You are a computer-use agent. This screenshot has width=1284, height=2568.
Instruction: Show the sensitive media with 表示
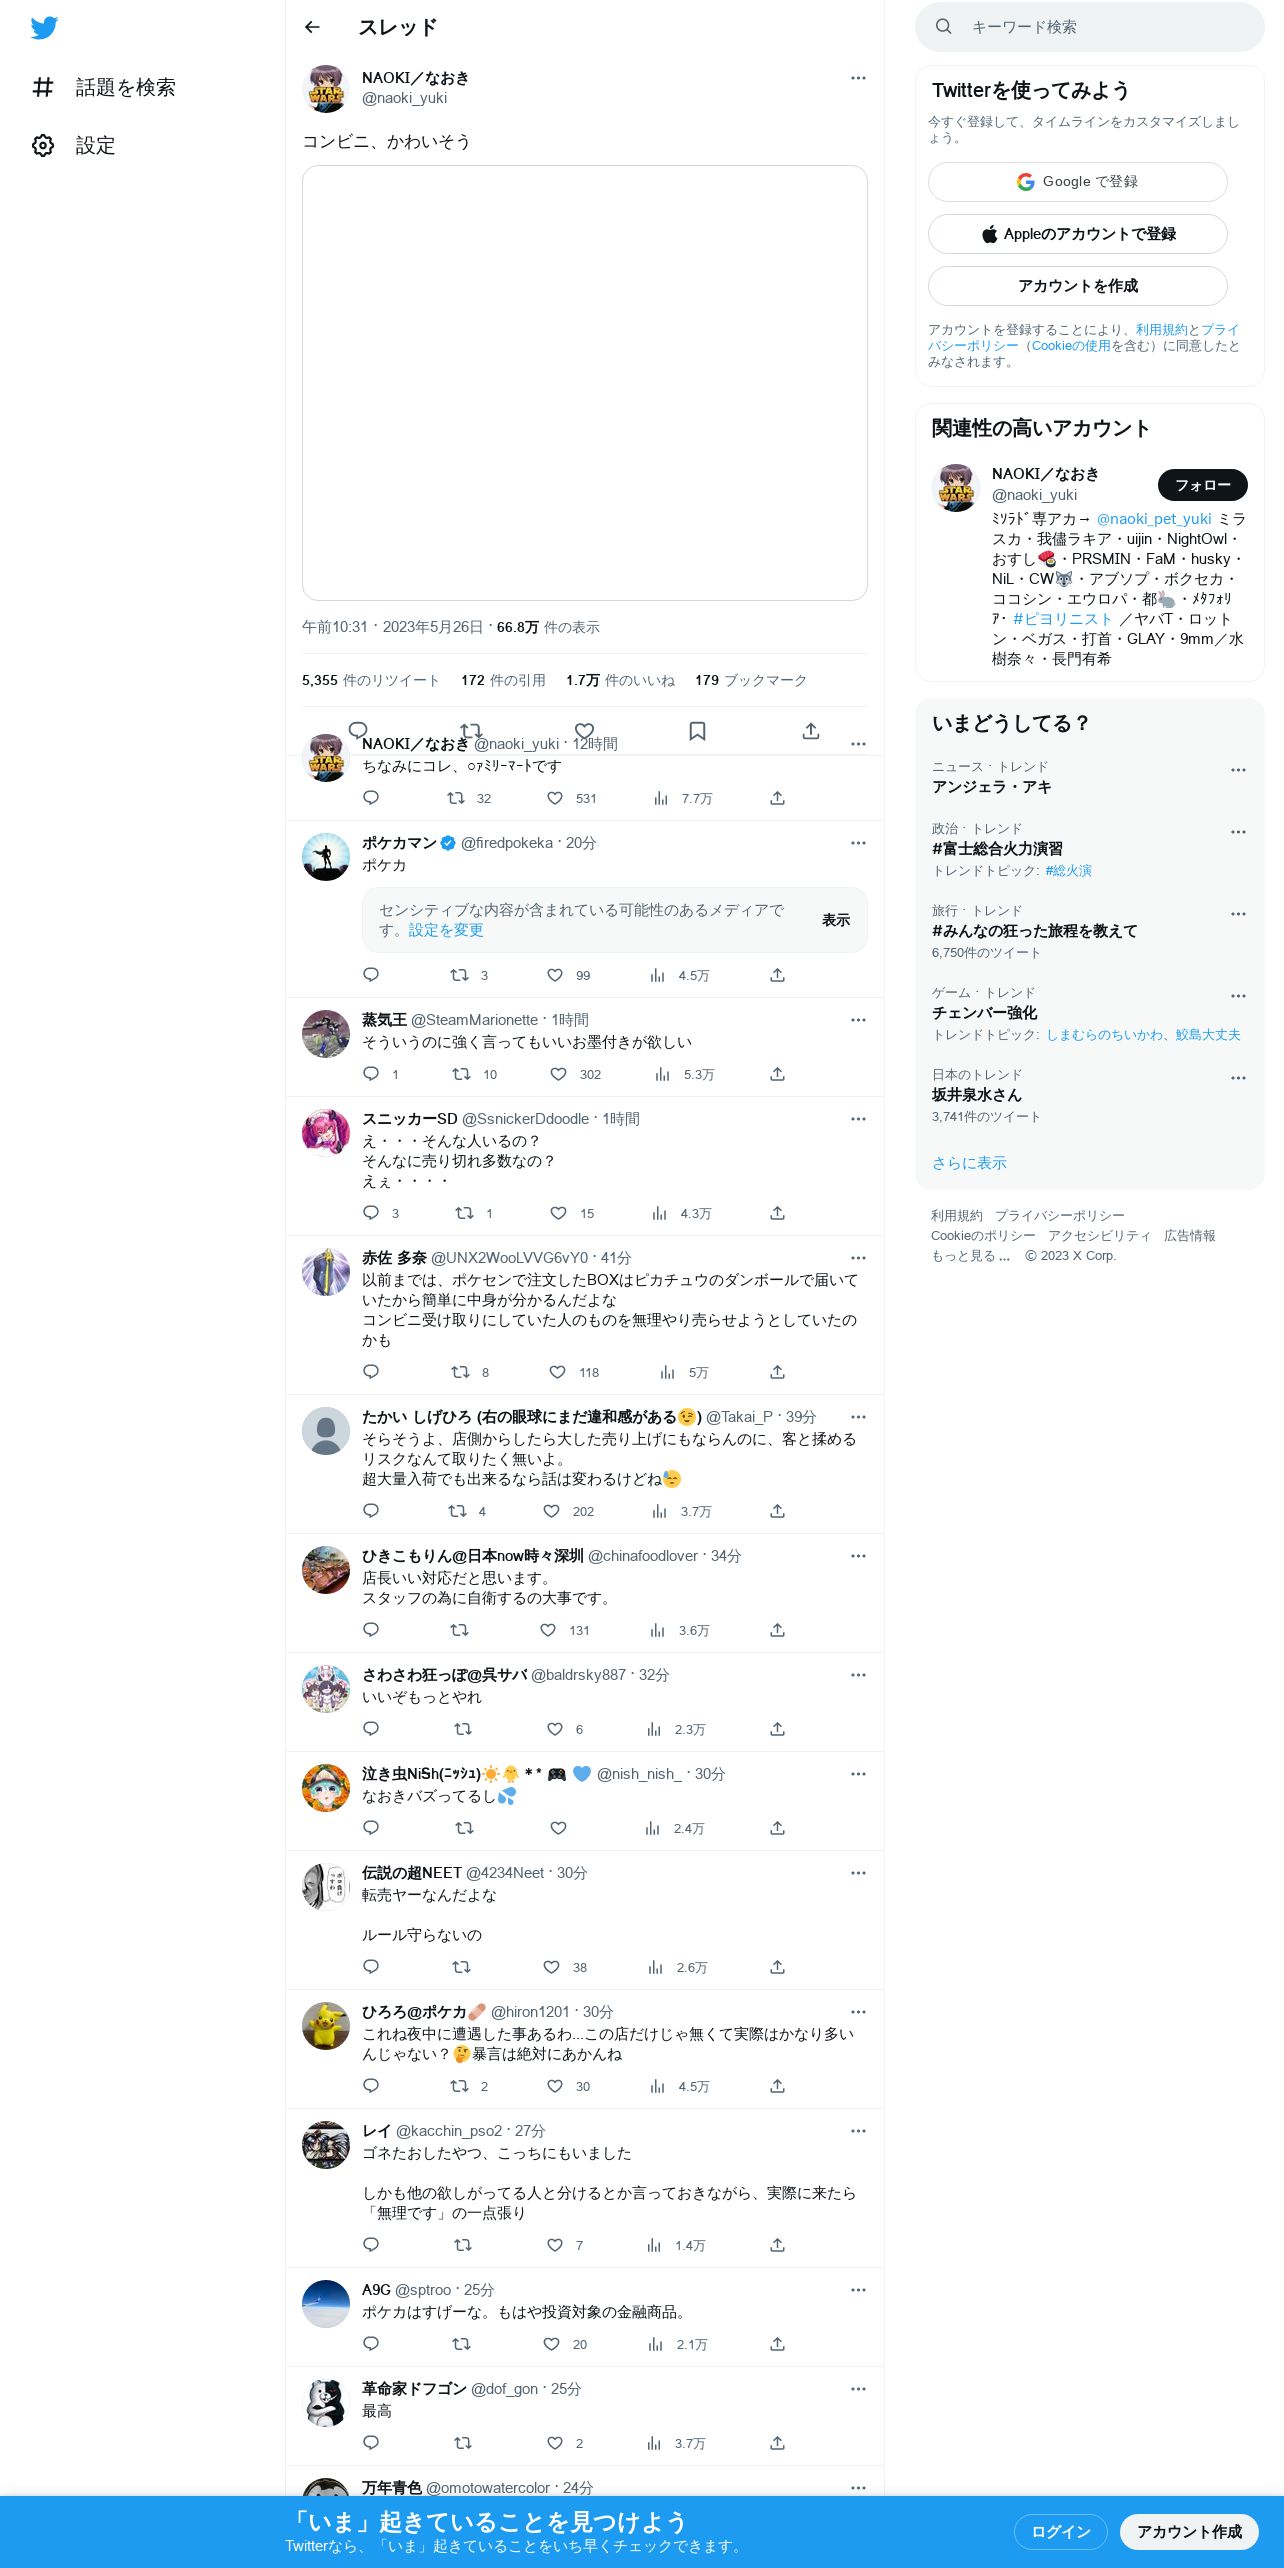(x=836, y=920)
